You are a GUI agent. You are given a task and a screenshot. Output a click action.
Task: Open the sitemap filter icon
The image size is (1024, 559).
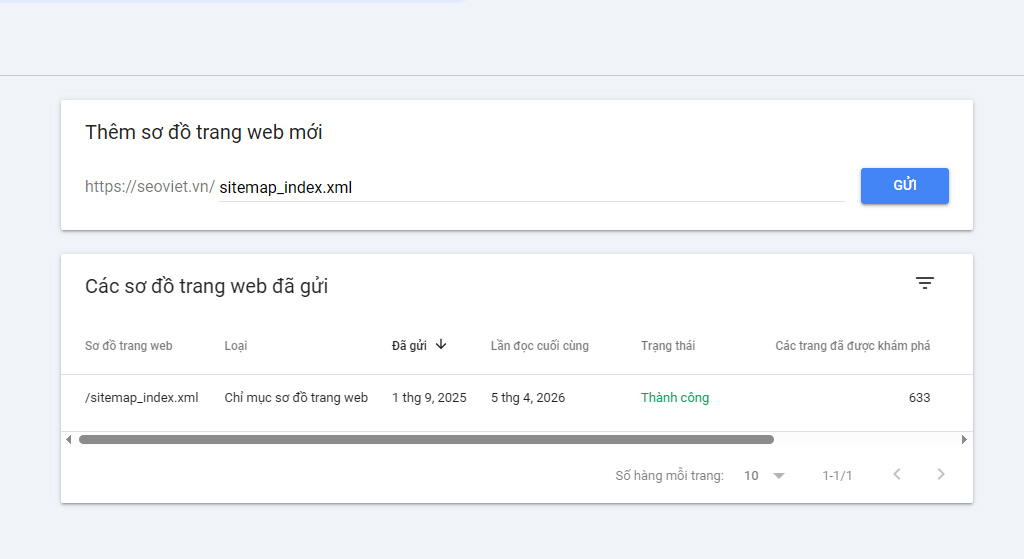[x=925, y=284]
